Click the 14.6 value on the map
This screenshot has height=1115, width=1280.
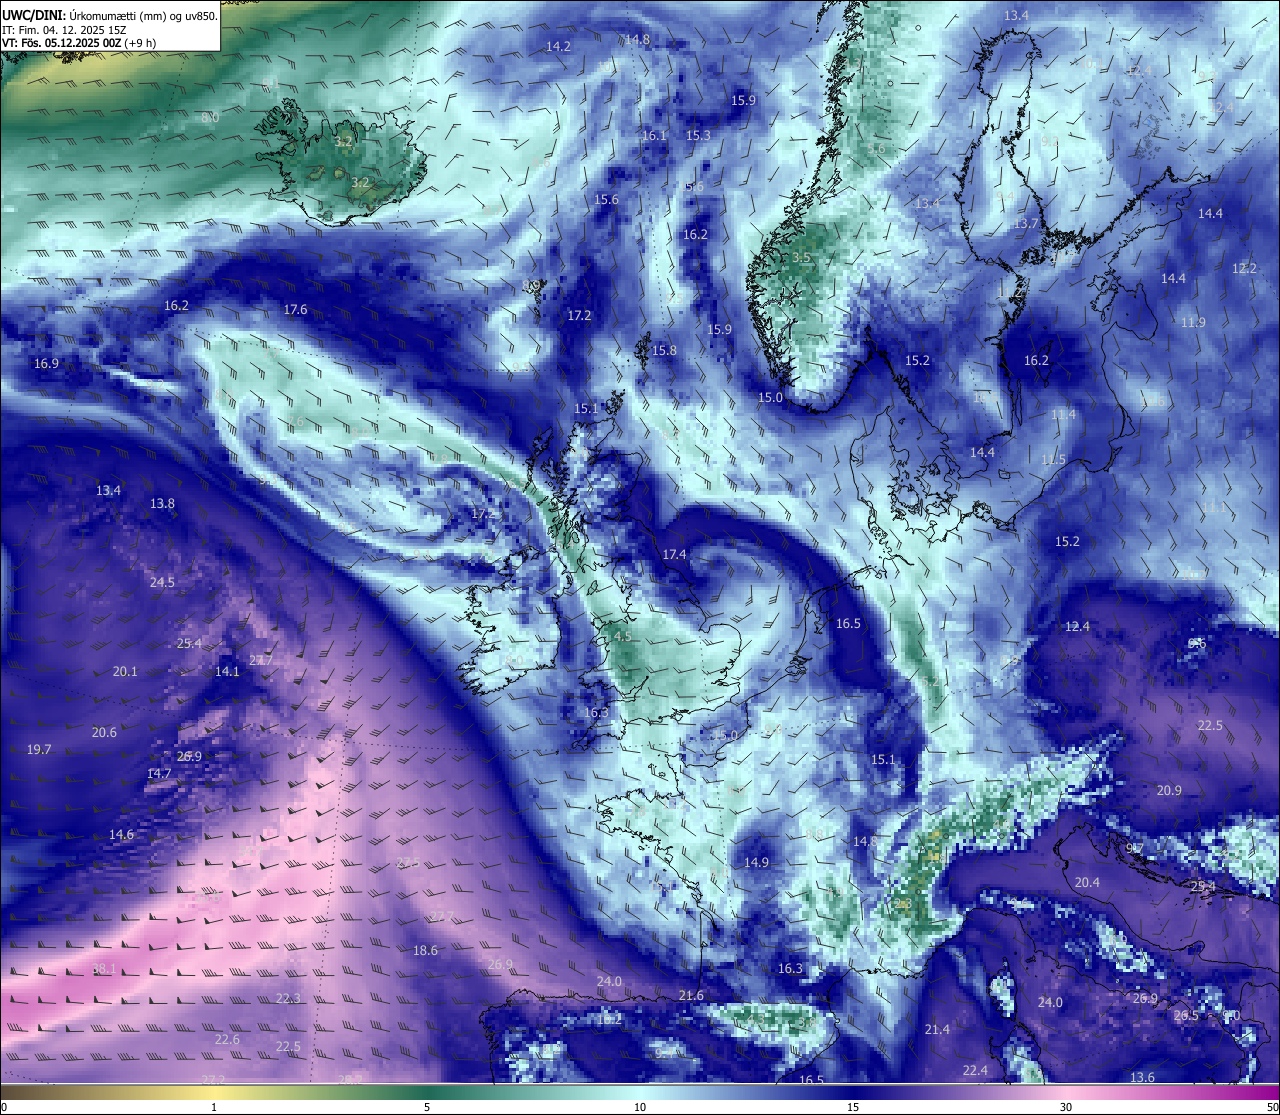click(x=121, y=835)
